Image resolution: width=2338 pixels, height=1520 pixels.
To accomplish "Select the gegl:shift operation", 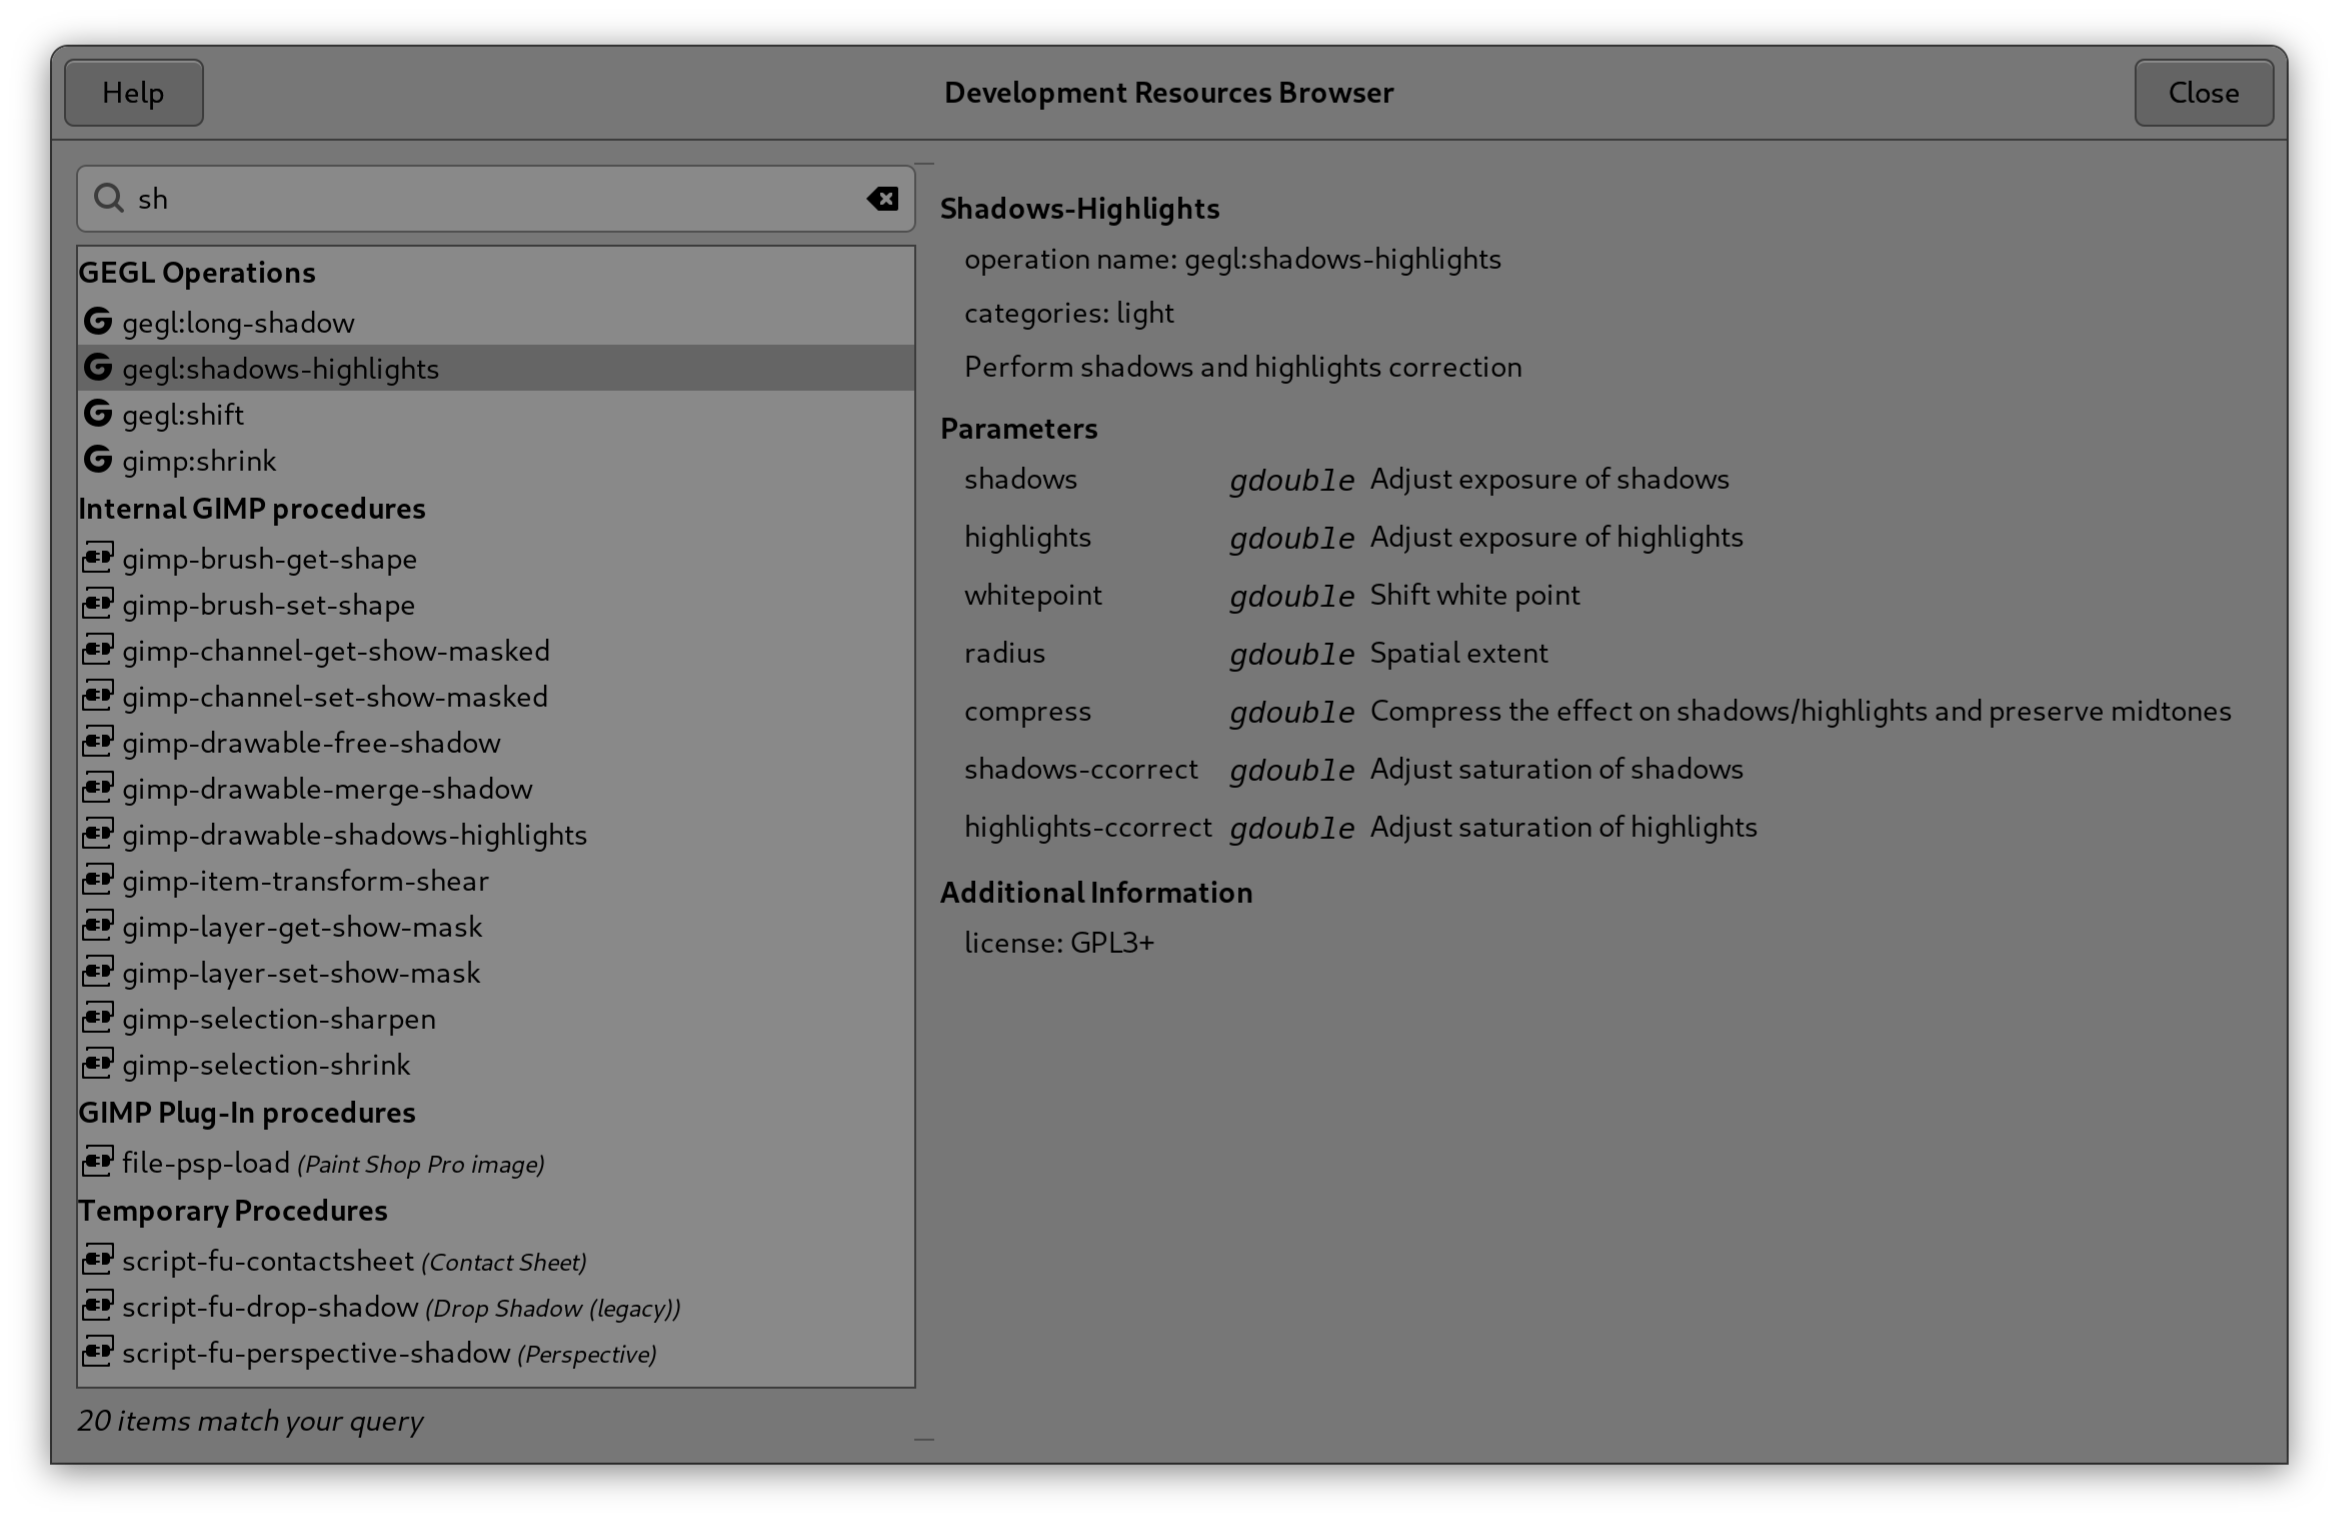I will (496, 414).
